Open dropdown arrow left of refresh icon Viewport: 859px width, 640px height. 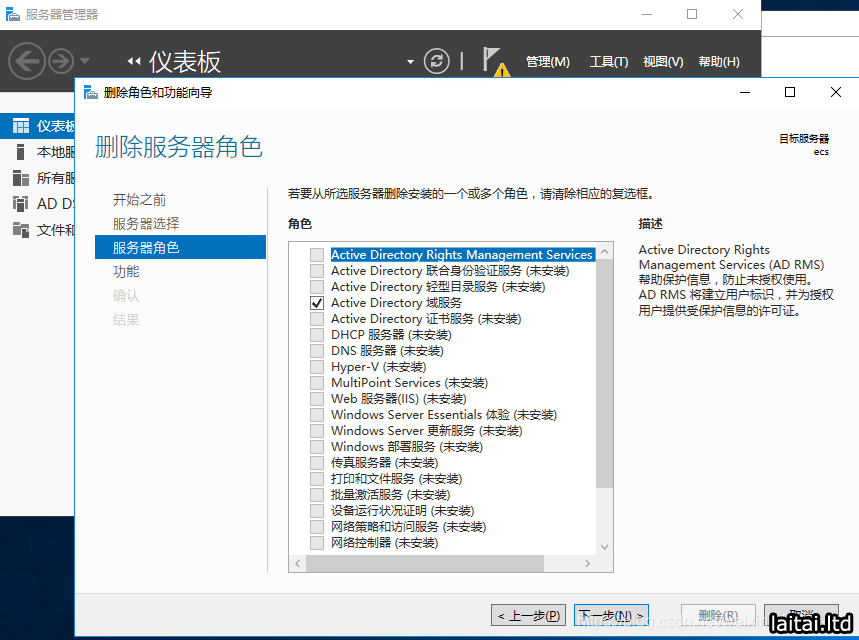(410, 62)
